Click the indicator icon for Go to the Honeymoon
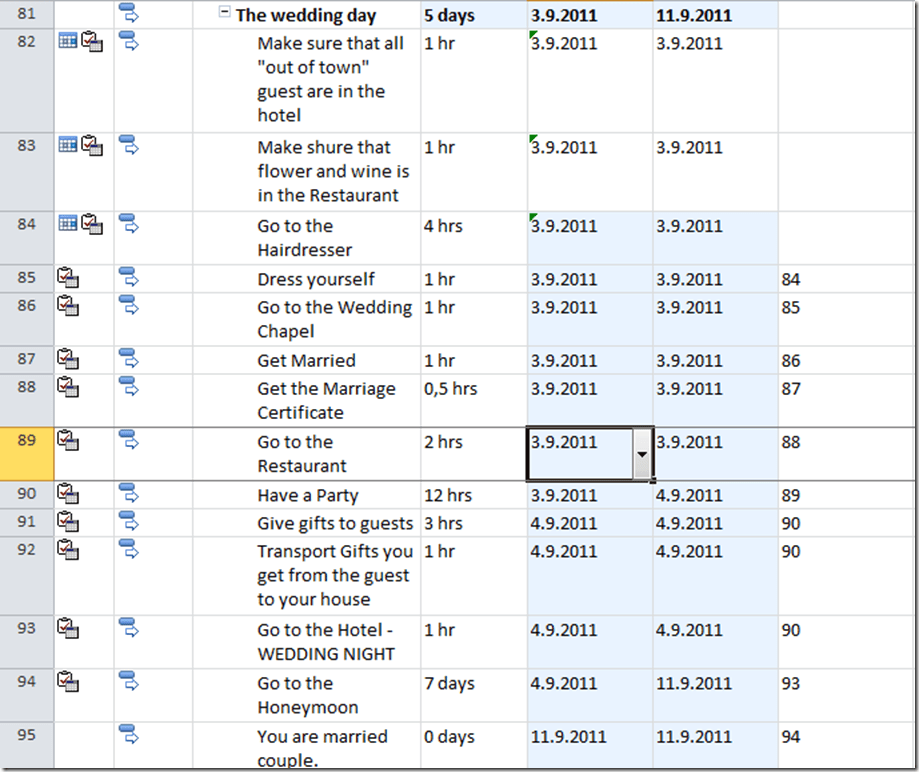Viewport: 919px width, 772px height. tap(68, 682)
